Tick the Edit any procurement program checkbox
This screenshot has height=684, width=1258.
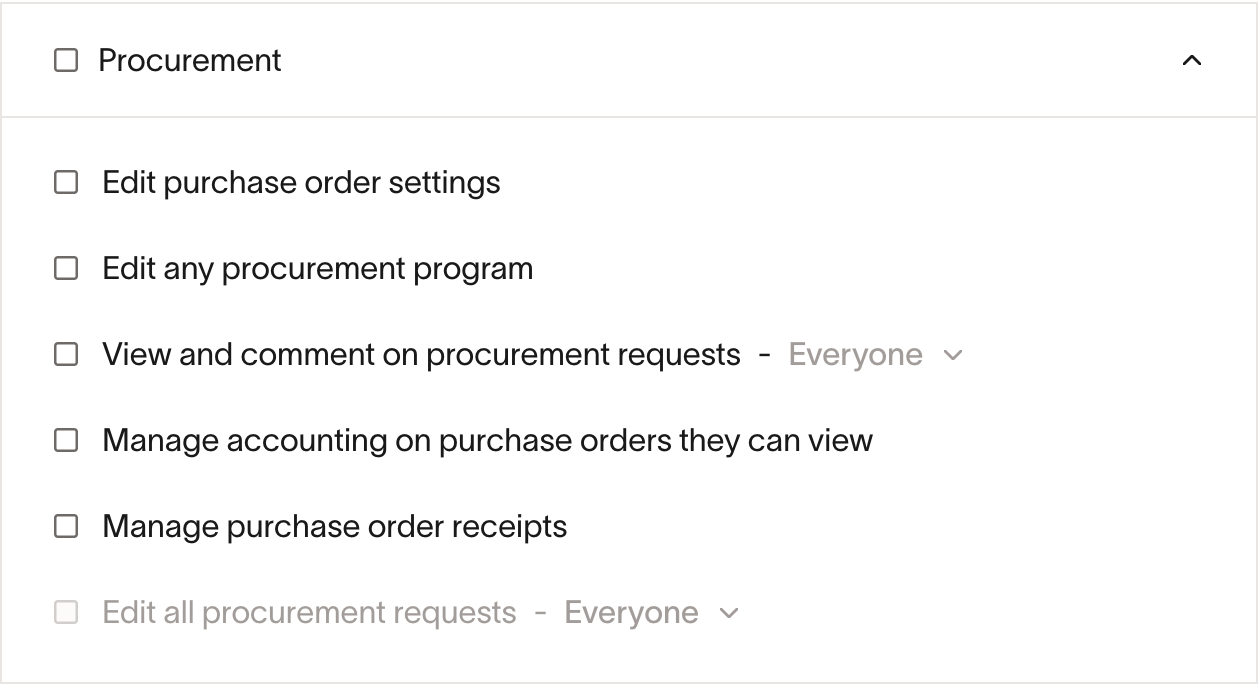(x=66, y=269)
